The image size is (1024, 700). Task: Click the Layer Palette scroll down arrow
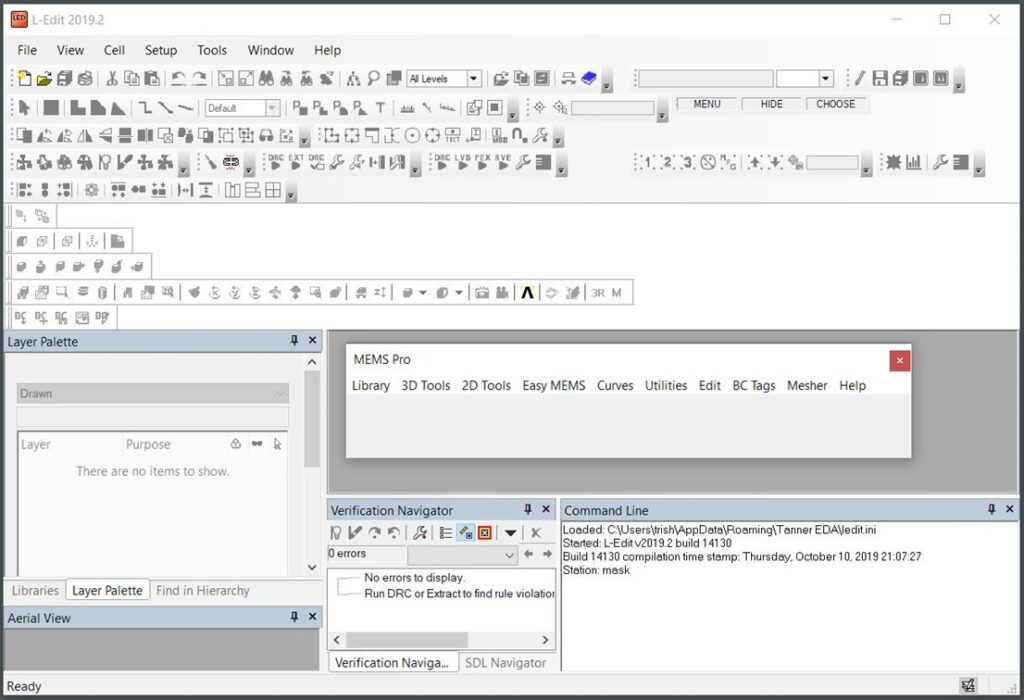point(312,567)
